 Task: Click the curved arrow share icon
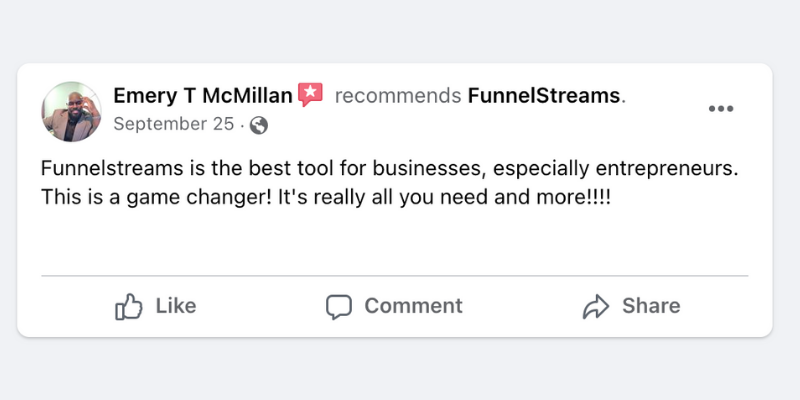[596, 307]
